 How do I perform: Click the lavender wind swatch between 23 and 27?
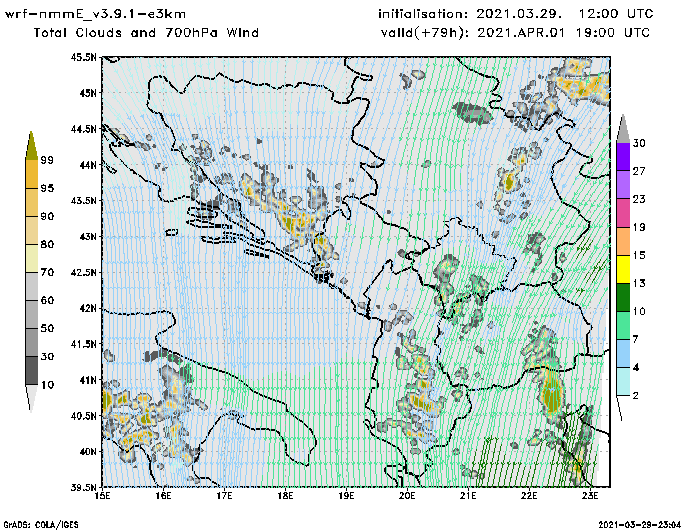pos(623,185)
